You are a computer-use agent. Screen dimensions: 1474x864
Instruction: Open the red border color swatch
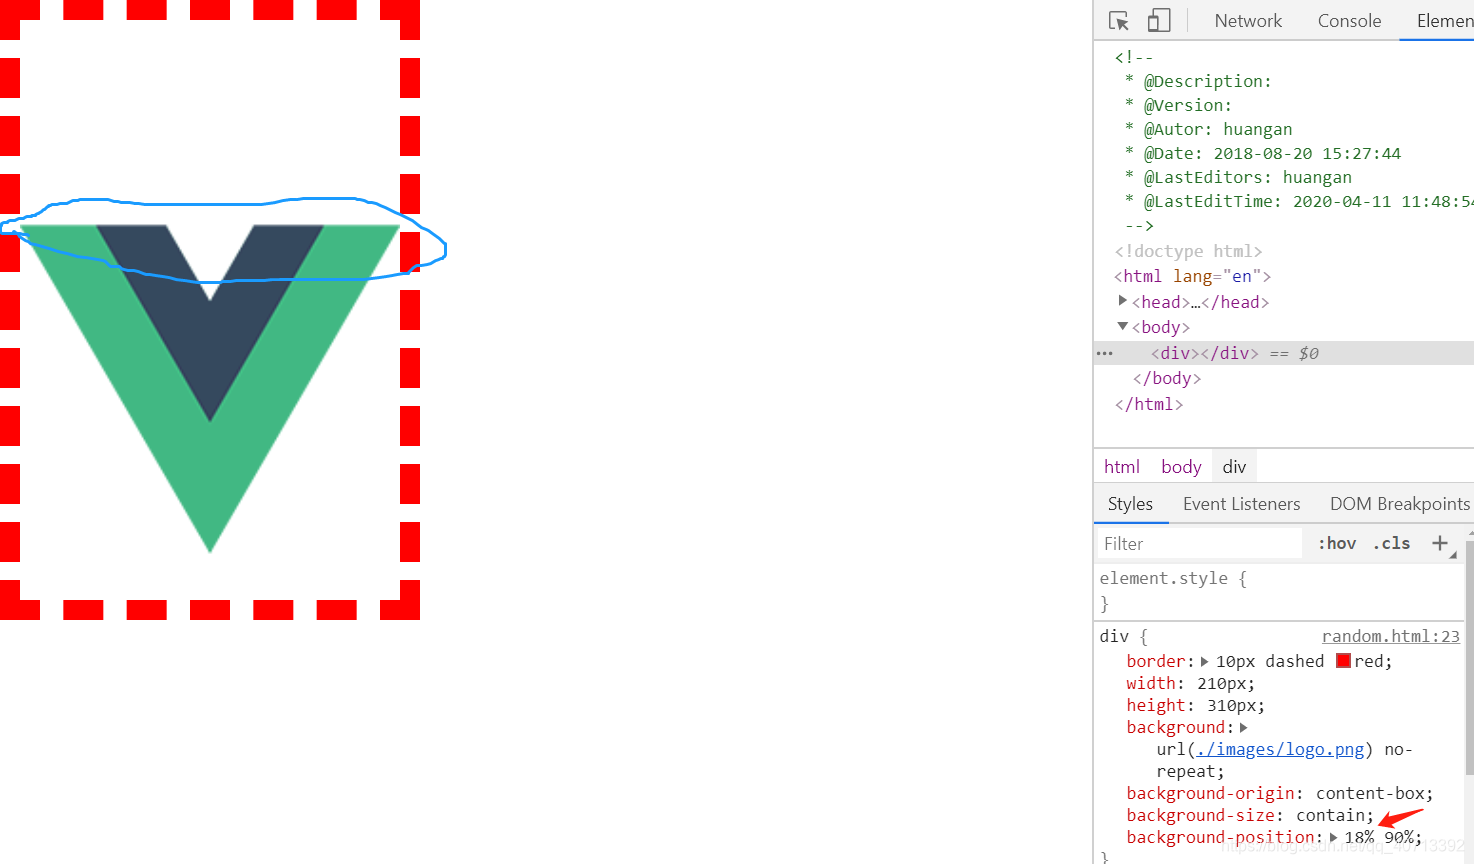(x=1344, y=661)
